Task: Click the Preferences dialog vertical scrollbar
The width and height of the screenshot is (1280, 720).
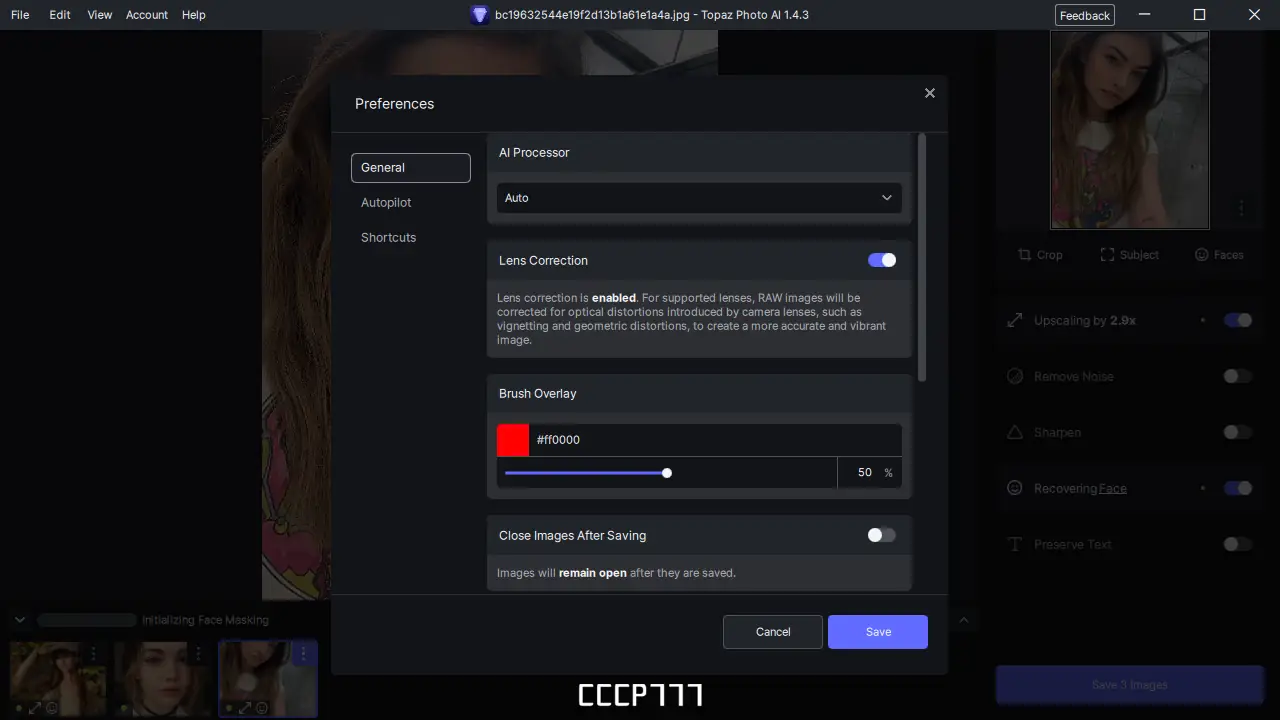Action: click(x=922, y=257)
